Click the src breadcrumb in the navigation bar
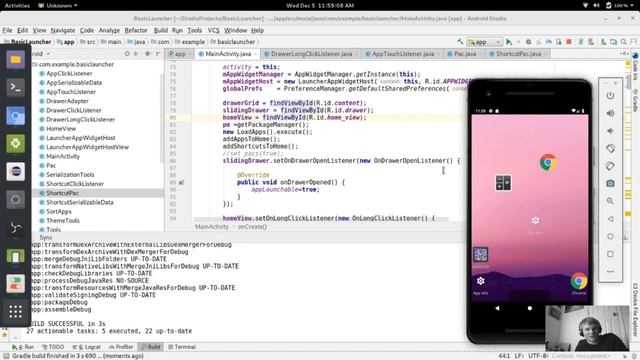 pyautogui.click(x=88, y=42)
